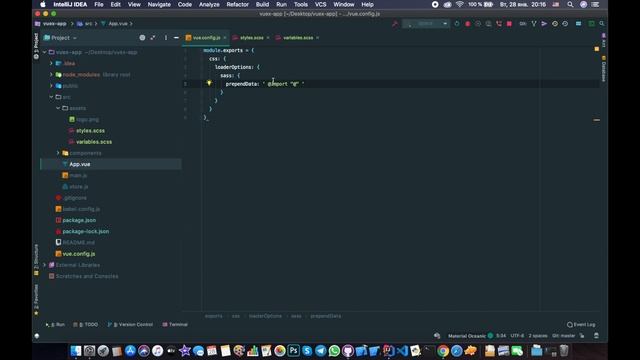
Task: Click the UTF-8 encoding status widget
Action: (517, 336)
